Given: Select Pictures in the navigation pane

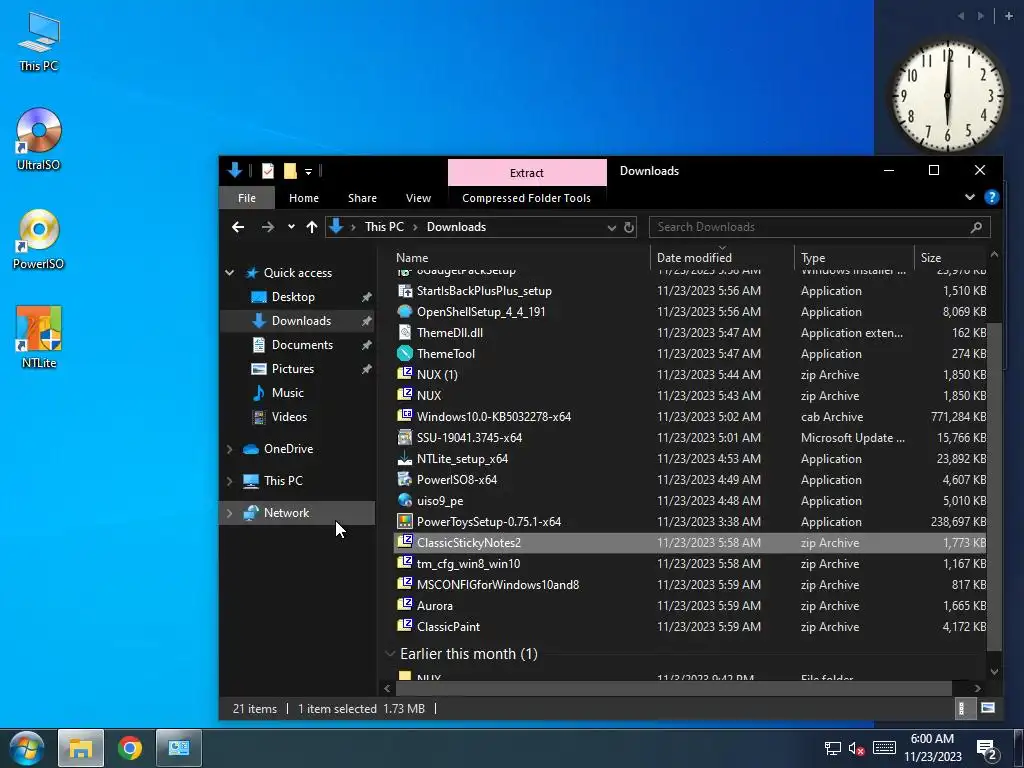Looking at the screenshot, I should (293, 369).
